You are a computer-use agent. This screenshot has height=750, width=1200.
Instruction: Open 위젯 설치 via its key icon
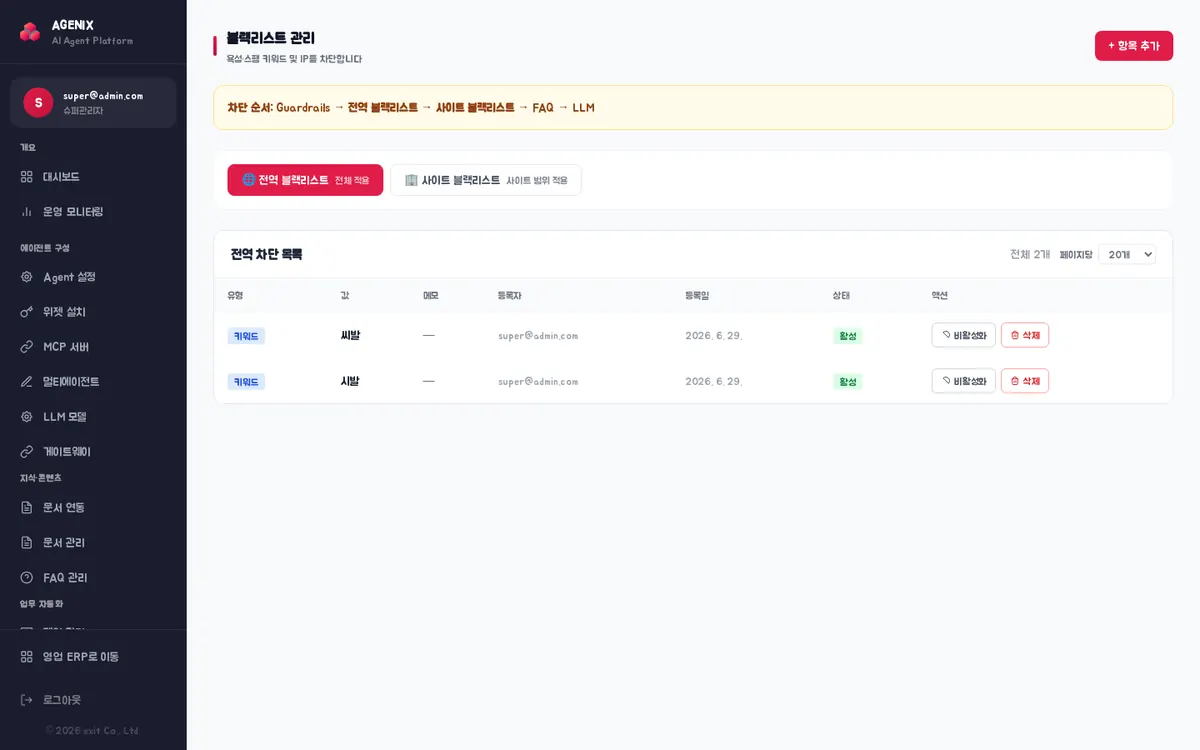click(27, 312)
